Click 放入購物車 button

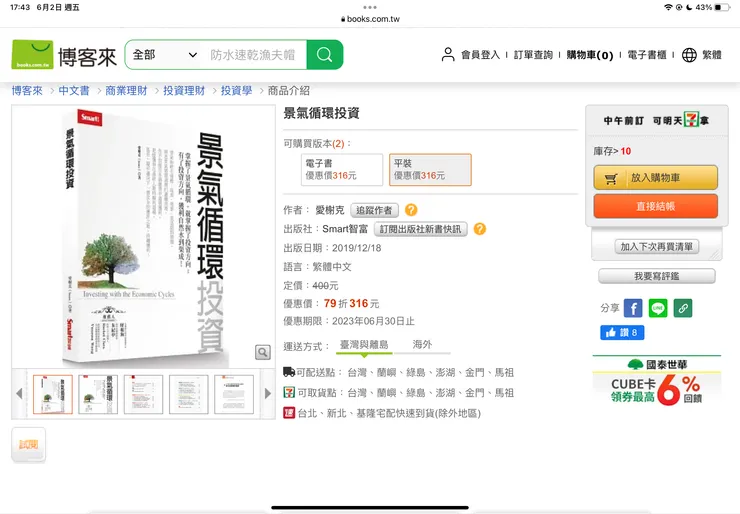[x=656, y=178]
